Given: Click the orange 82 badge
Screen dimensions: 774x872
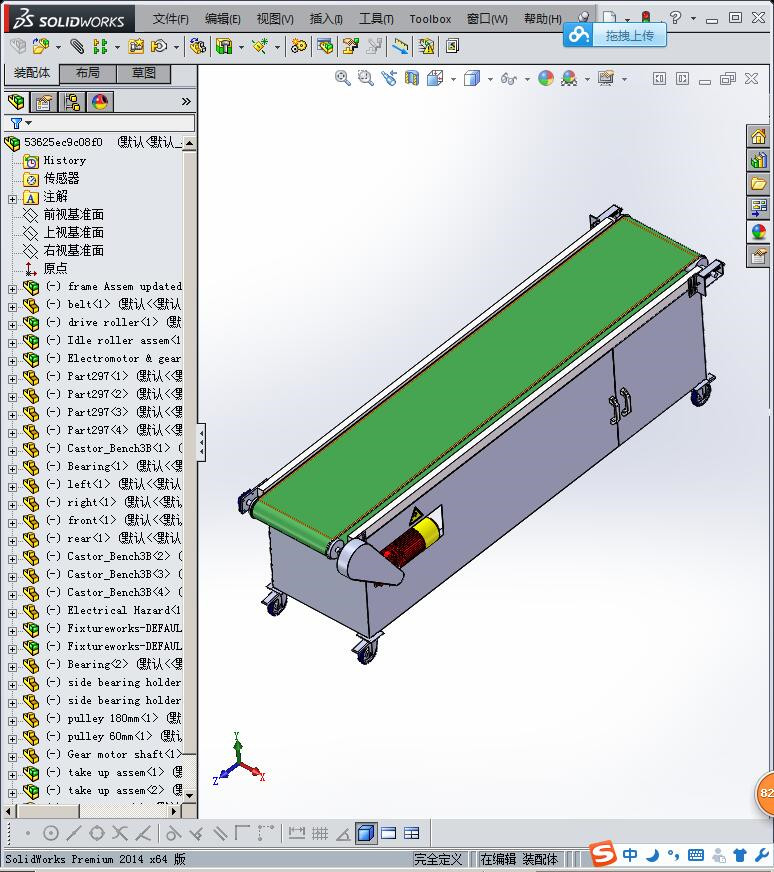Looking at the screenshot, I should [x=765, y=794].
